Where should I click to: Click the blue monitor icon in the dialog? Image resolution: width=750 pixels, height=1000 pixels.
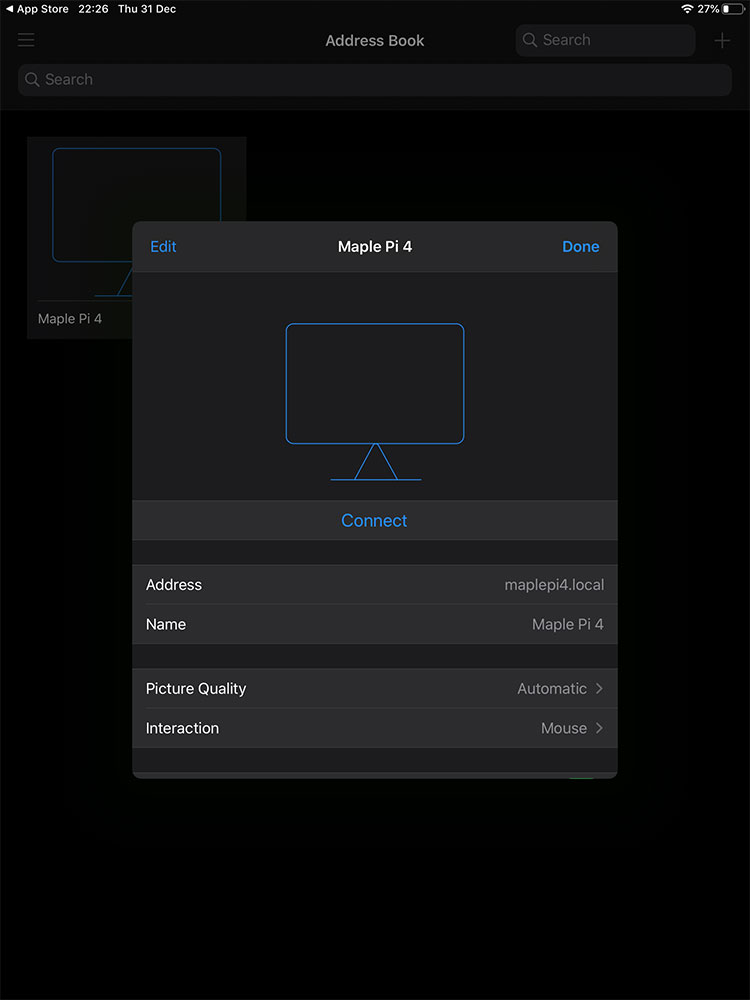[x=375, y=400]
